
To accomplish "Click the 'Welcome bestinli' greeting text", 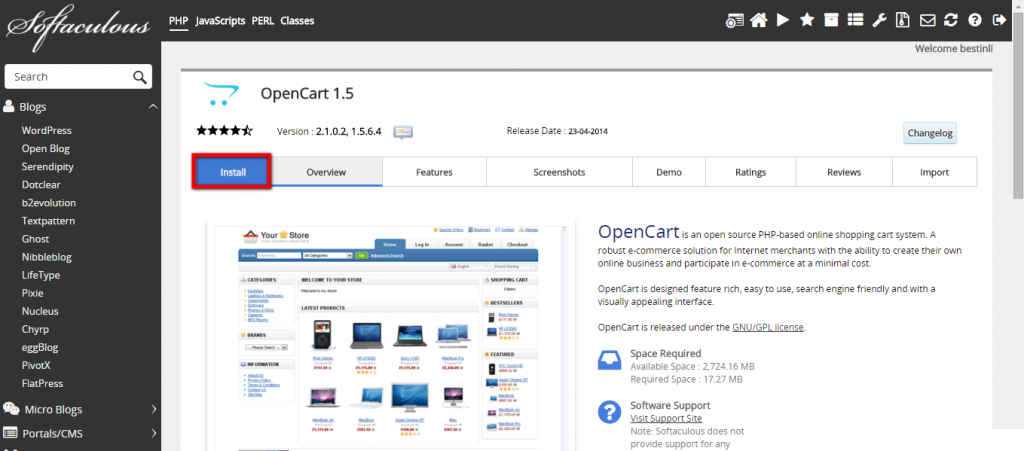I will pyautogui.click(x=953, y=48).
